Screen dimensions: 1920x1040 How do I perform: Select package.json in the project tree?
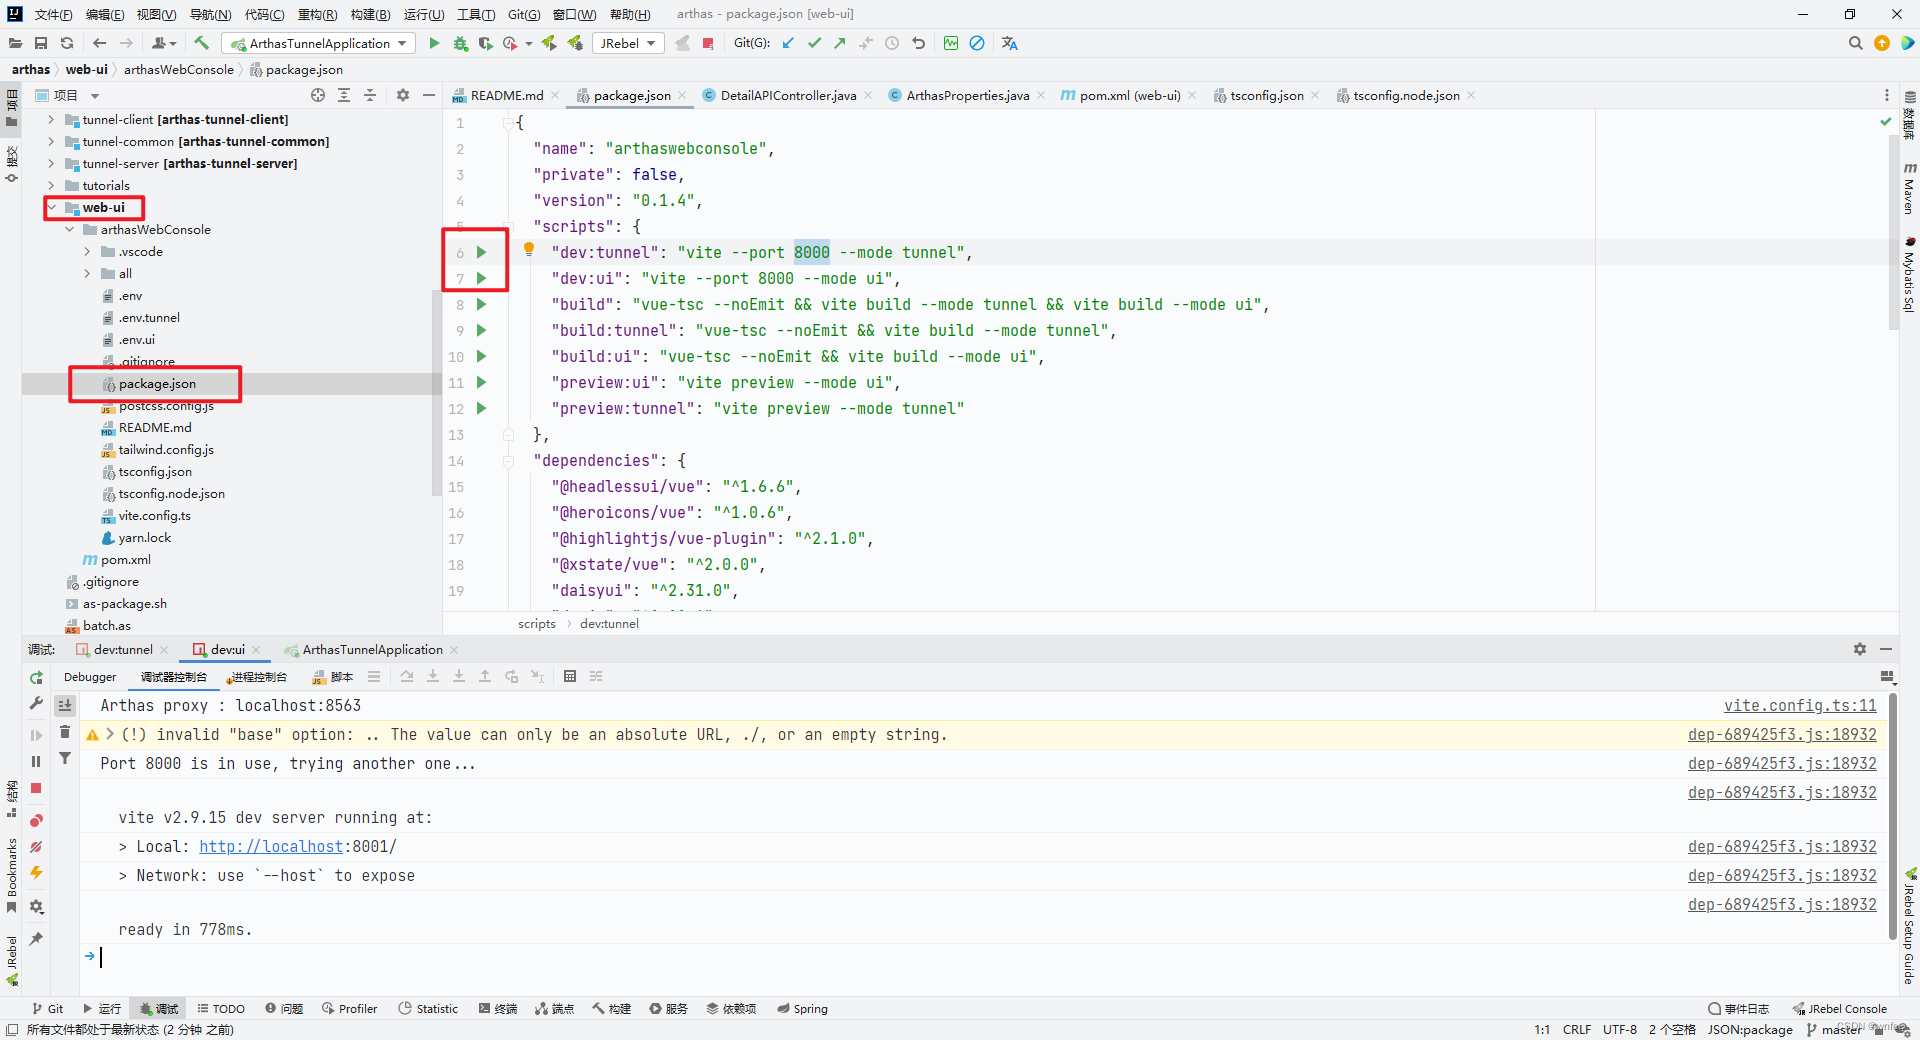(157, 383)
